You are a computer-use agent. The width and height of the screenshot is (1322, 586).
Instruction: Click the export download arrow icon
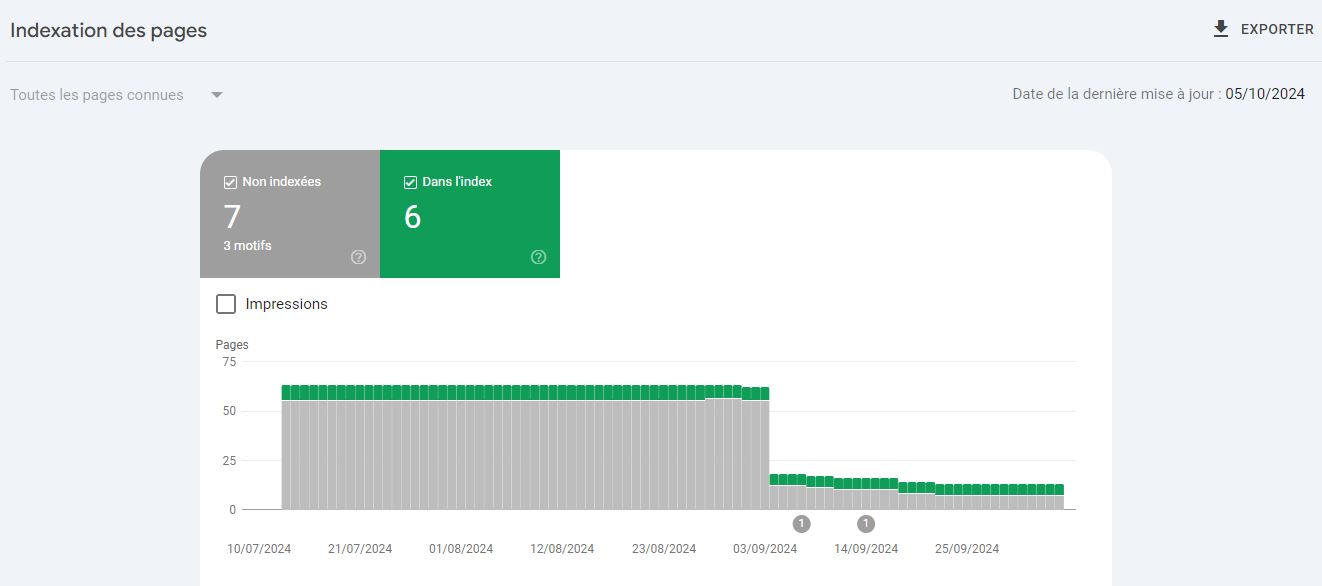click(1220, 29)
